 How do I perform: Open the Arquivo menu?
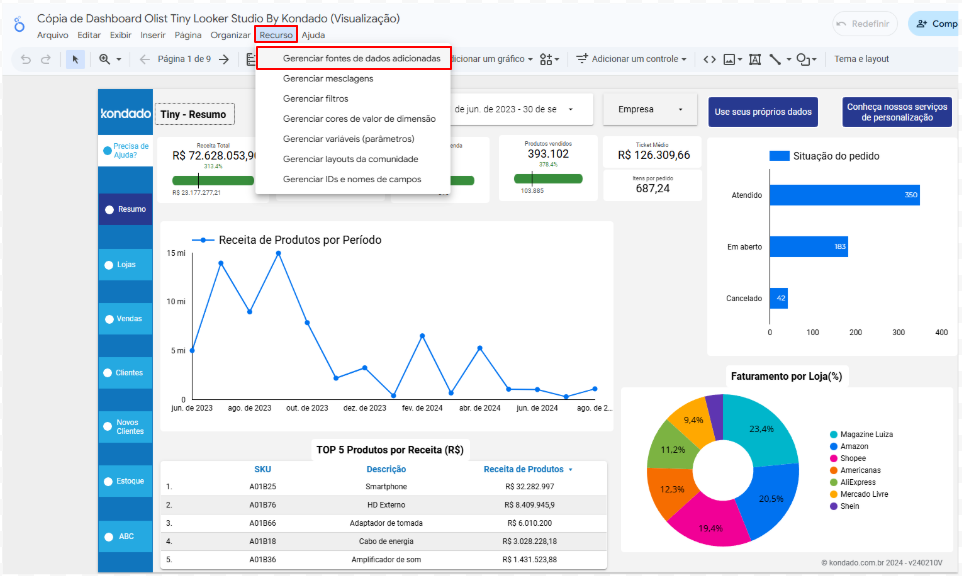click(x=53, y=35)
